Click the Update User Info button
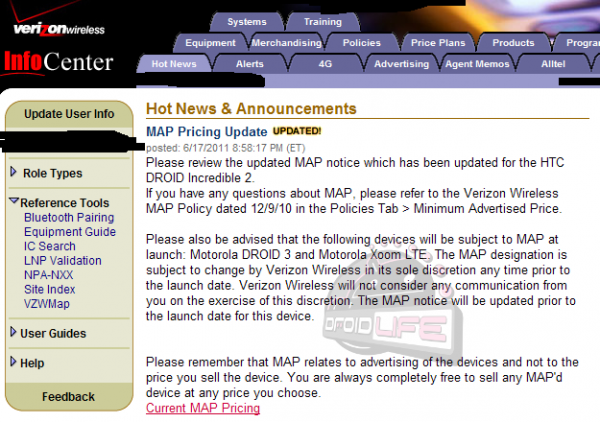The width and height of the screenshot is (600, 422). coord(69,114)
